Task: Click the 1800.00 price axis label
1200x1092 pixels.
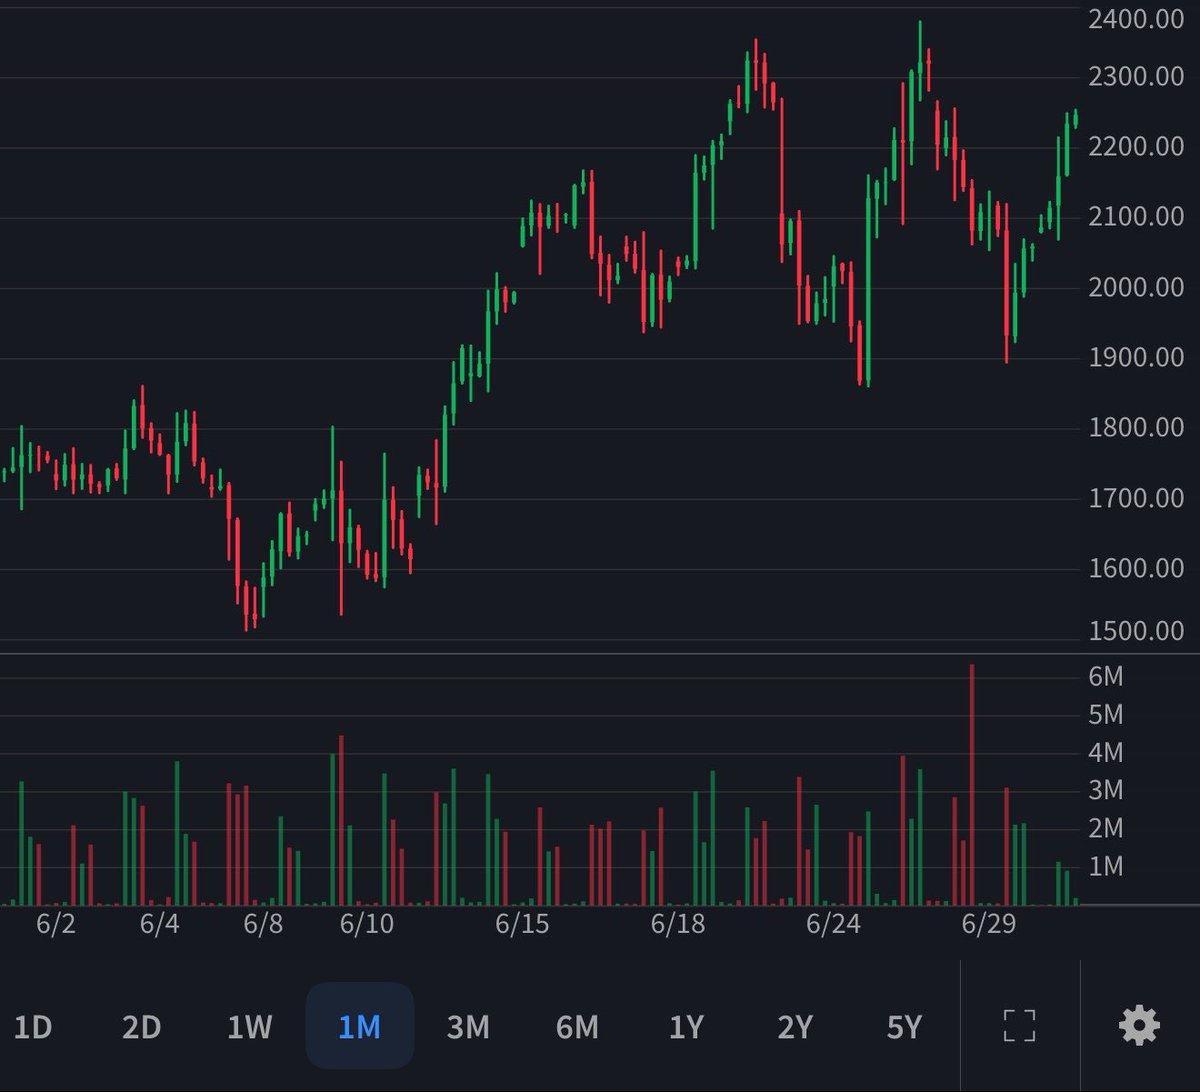Action: [1135, 428]
